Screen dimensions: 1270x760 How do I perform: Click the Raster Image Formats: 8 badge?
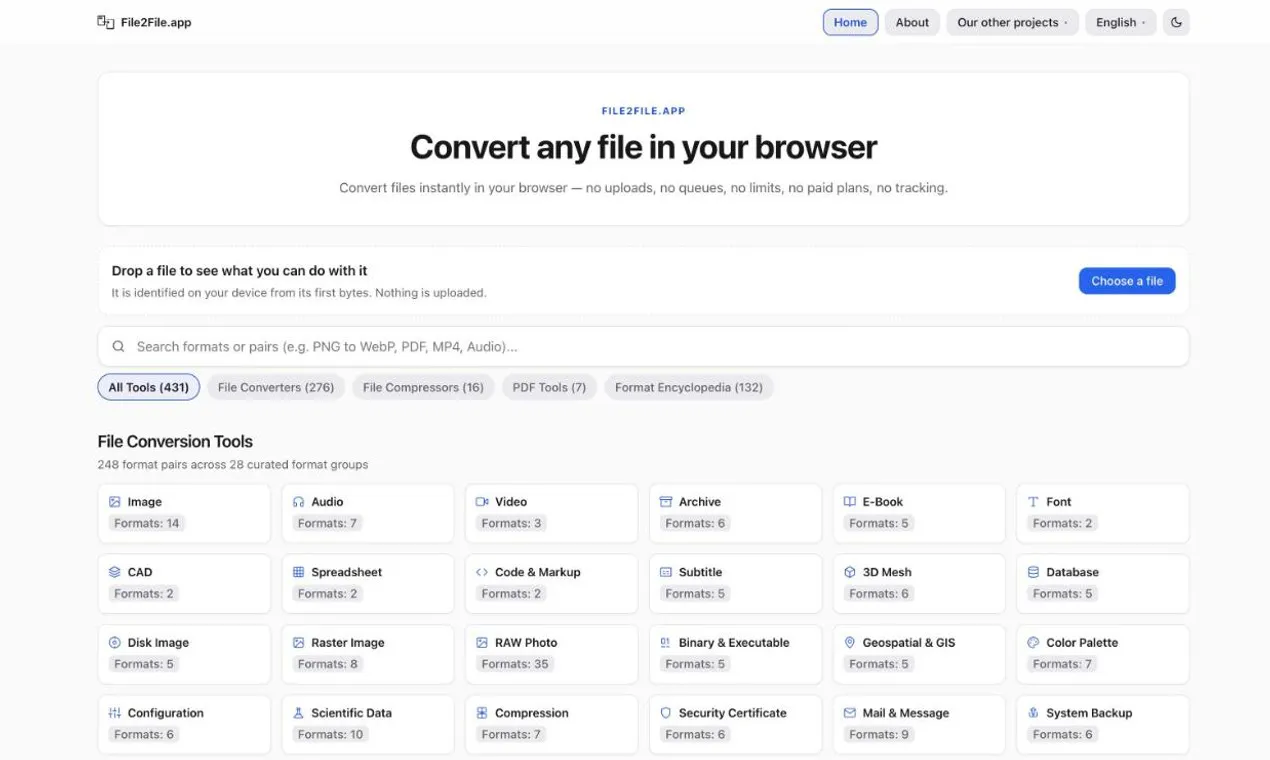pos(327,664)
